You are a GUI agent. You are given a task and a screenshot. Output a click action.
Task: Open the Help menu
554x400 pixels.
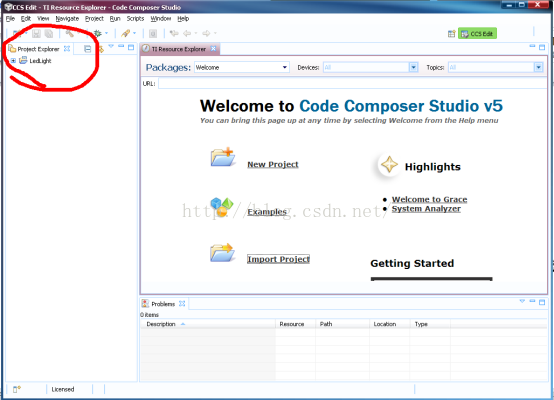click(183, 18)
